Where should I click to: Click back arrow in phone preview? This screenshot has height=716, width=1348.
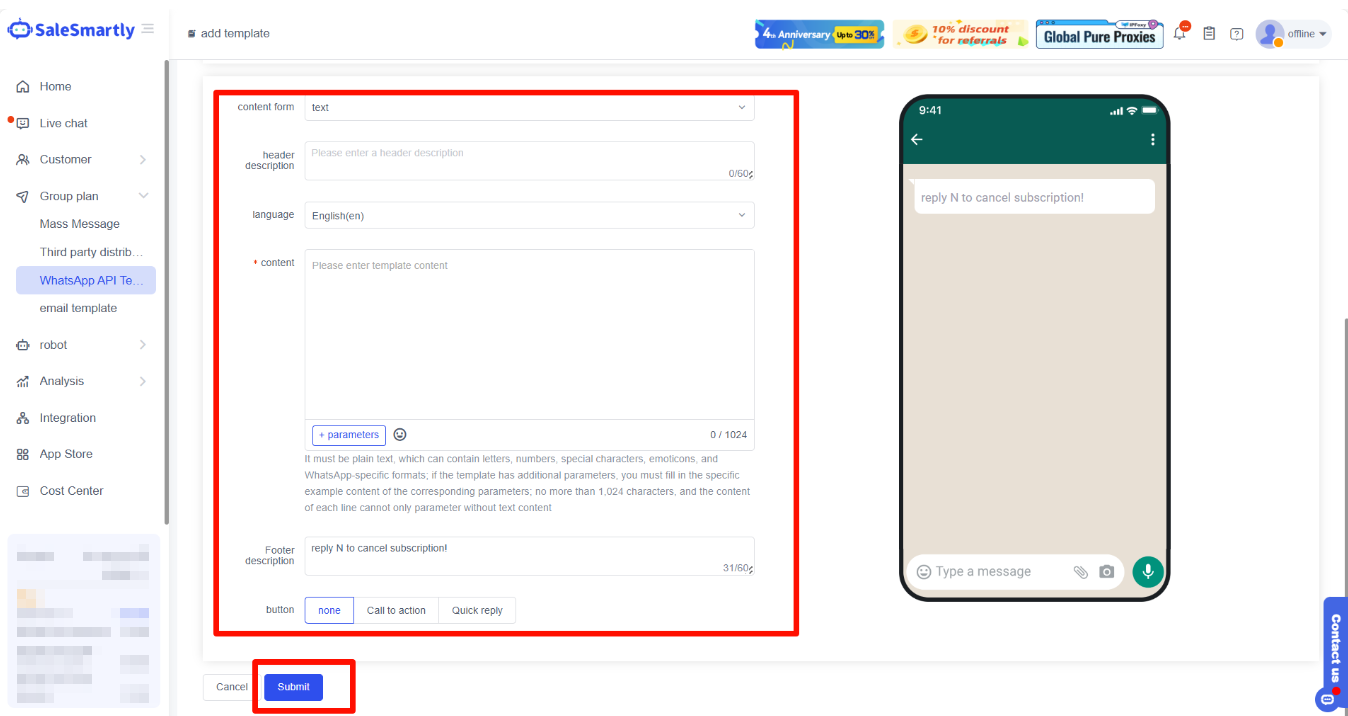tap(917, 140)
